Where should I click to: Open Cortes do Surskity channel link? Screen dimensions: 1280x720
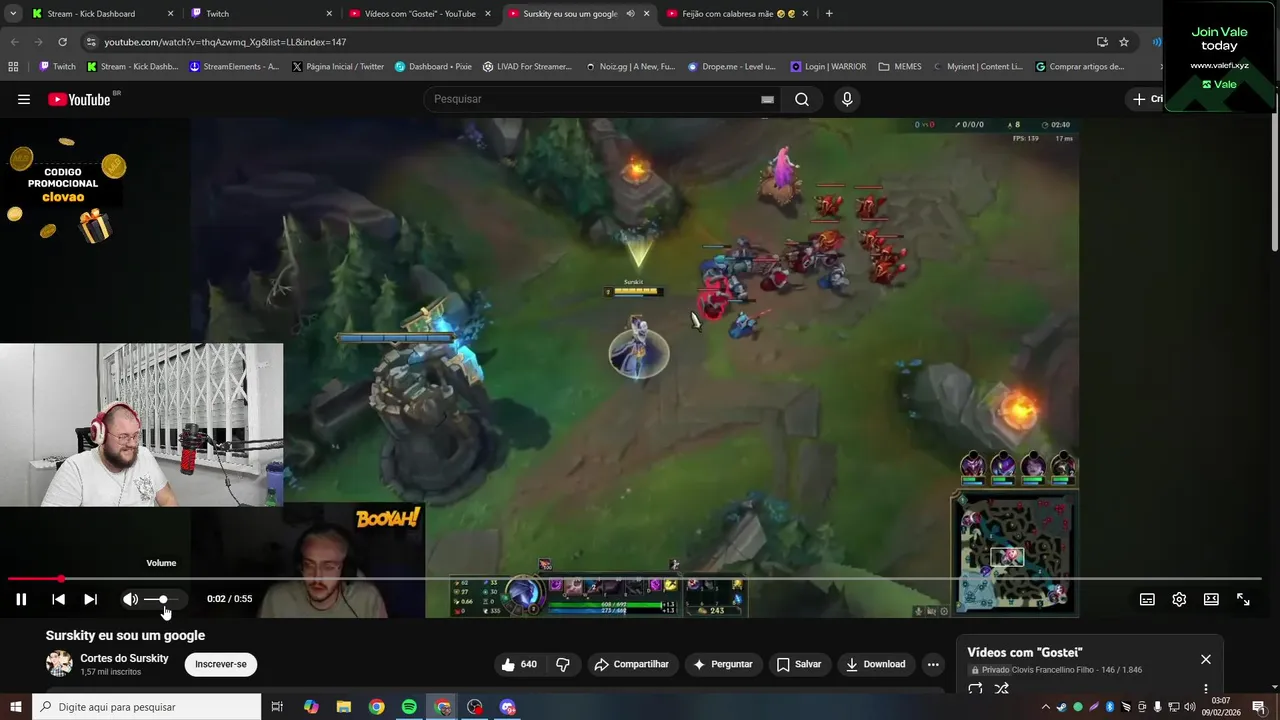(x=124, y=658)
